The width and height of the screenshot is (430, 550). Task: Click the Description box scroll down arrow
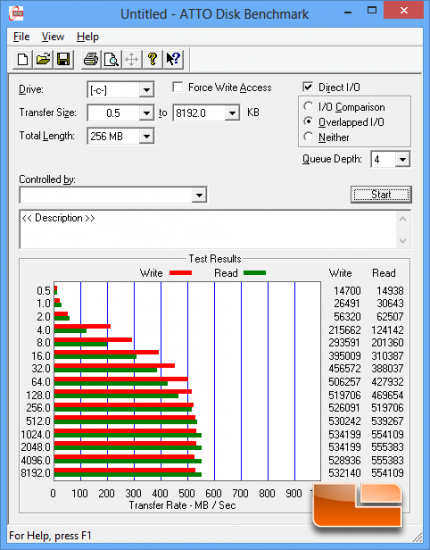[403, 241]
